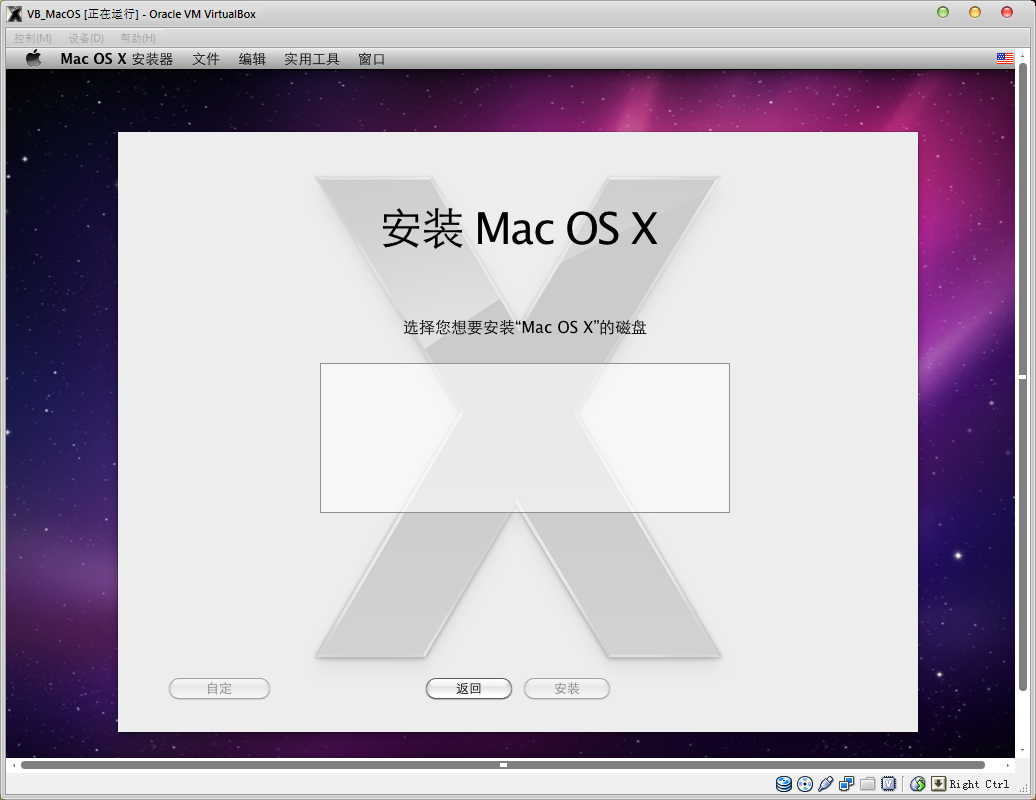Click the keyboard capture arrow icon

point(938,783)
